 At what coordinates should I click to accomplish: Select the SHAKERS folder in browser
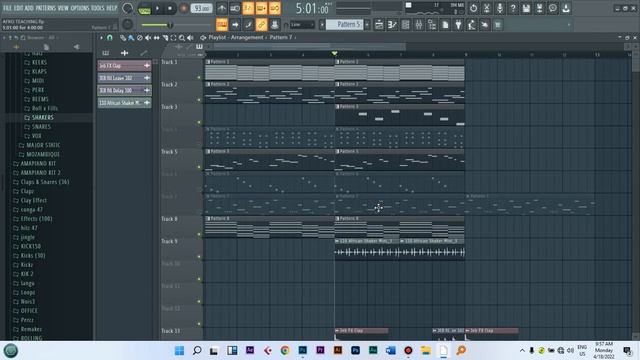pos(42,118)
